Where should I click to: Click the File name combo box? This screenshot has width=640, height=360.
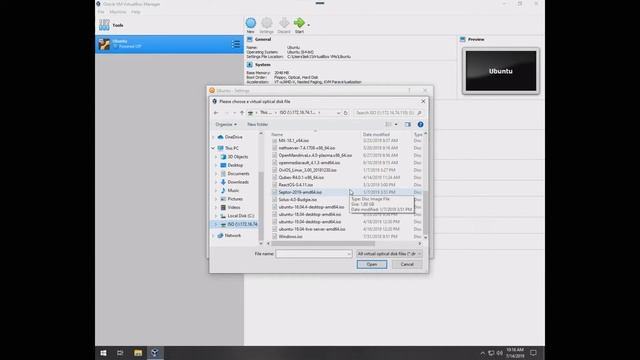[313, 254]
